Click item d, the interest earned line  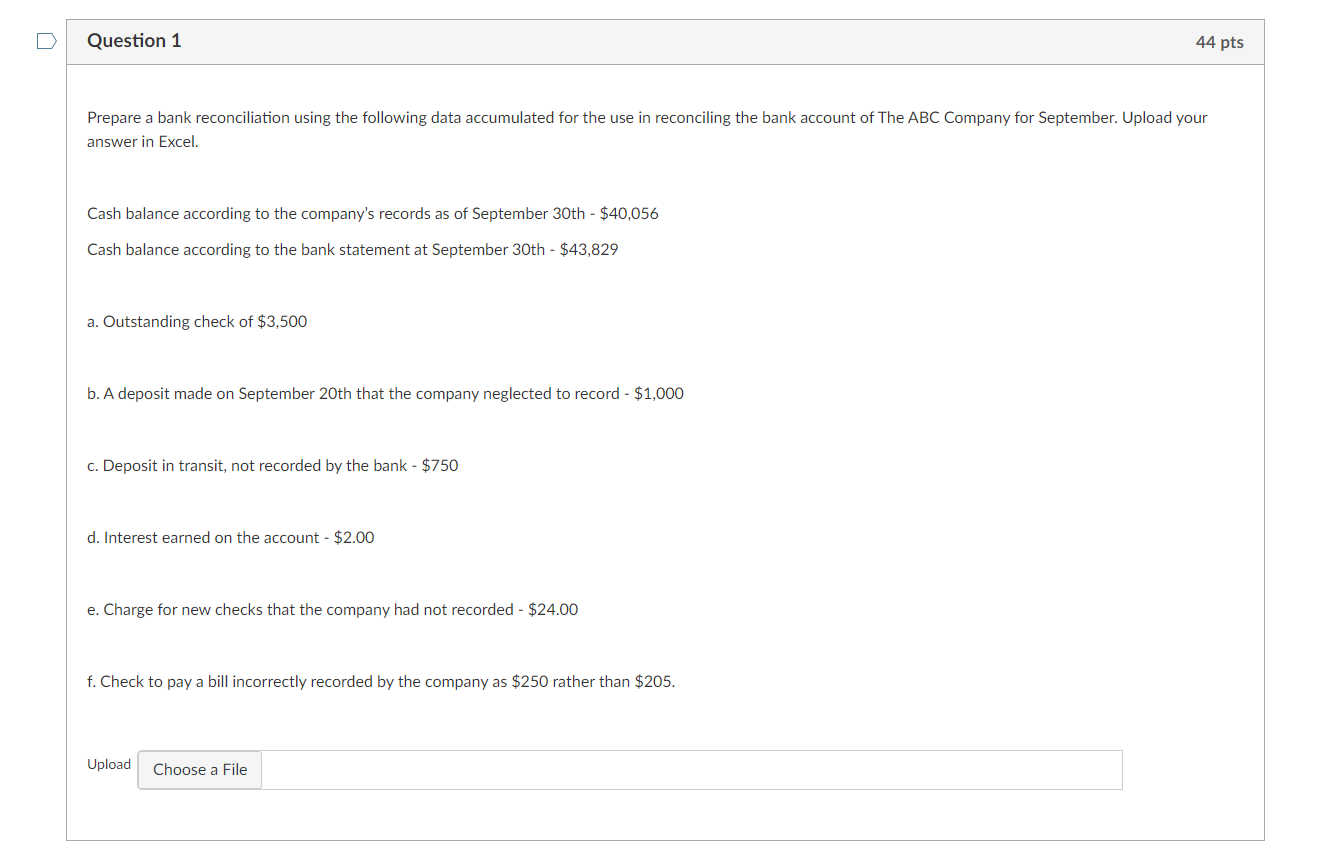point(231,537)
